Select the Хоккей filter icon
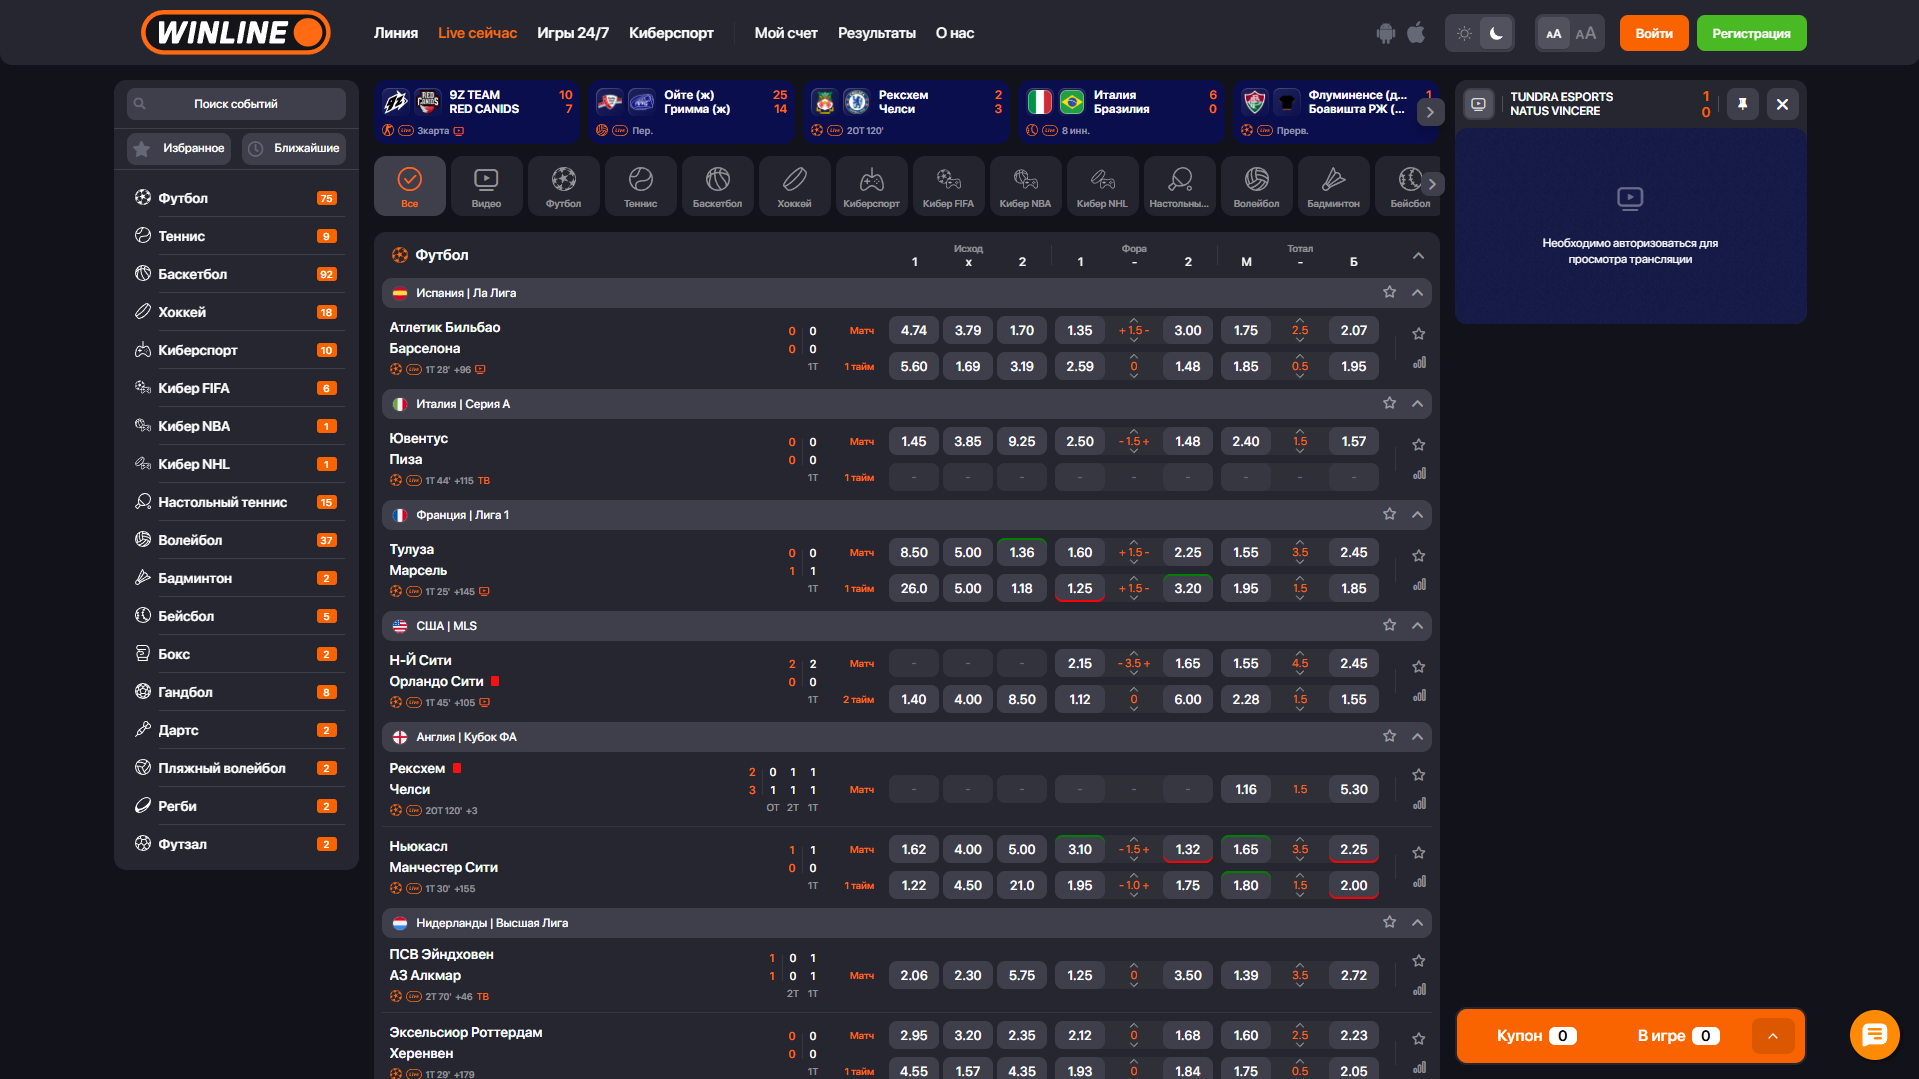1919x1079 pixels. click(794, 186)
